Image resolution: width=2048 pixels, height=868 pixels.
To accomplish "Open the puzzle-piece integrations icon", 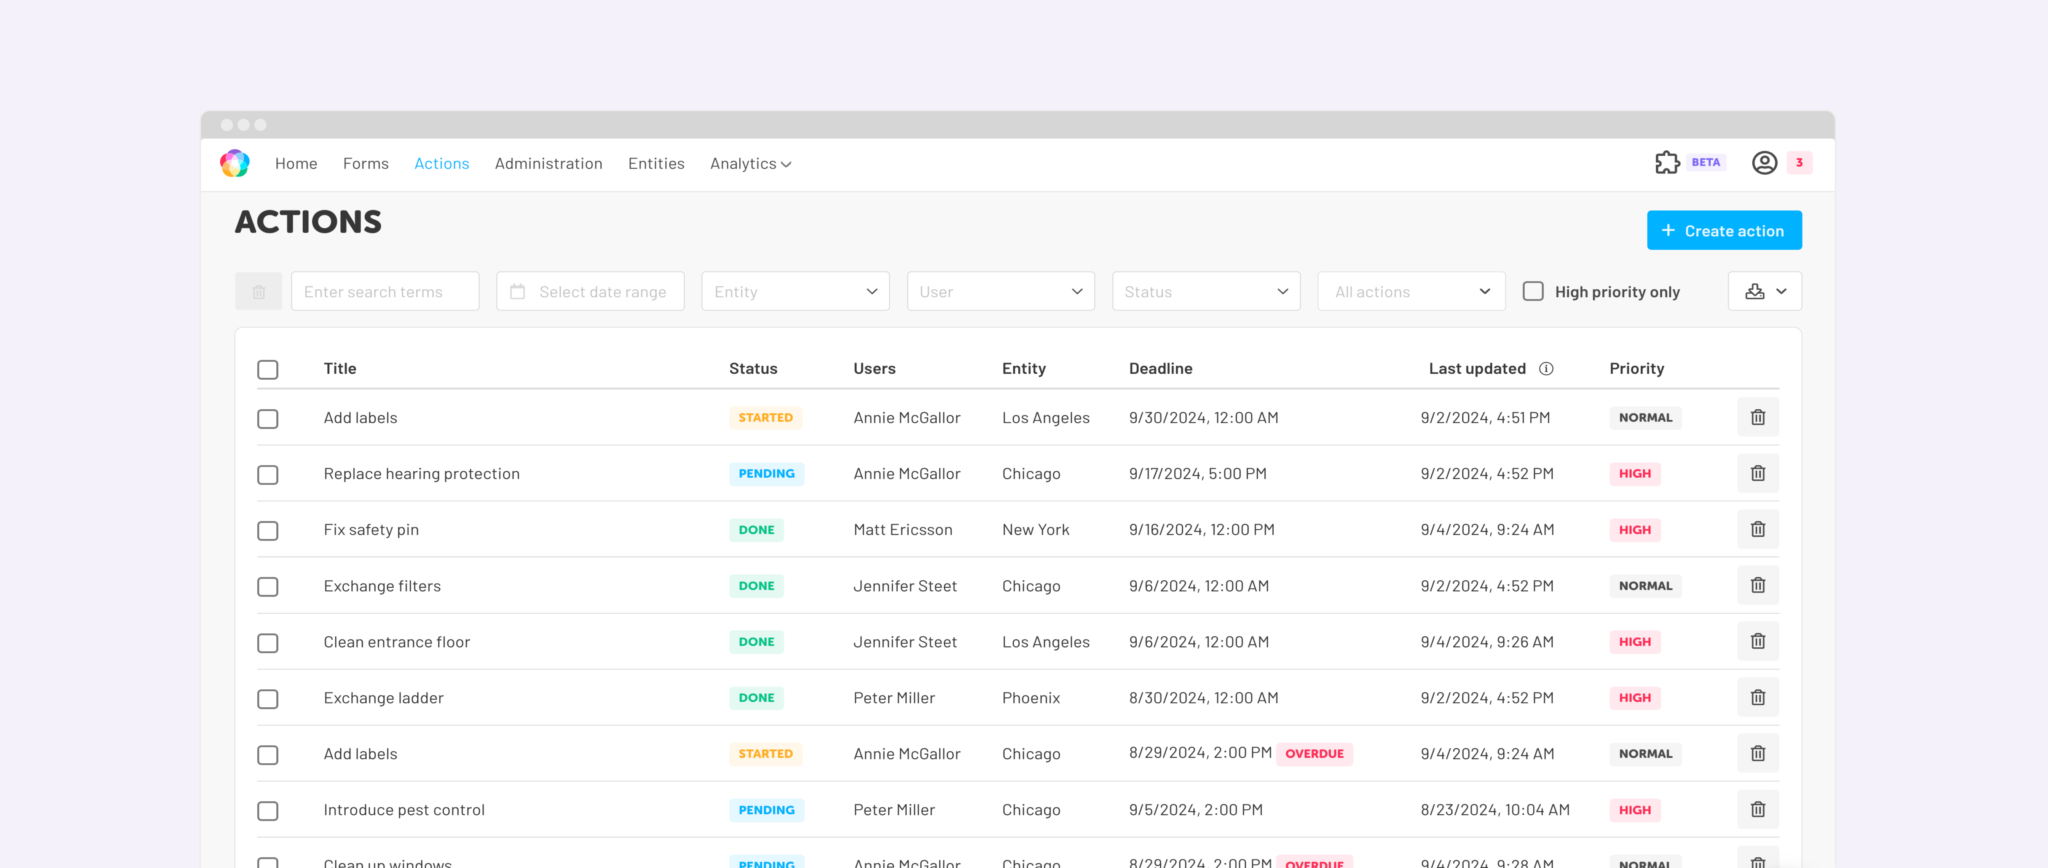I will tap(1667, 163).
